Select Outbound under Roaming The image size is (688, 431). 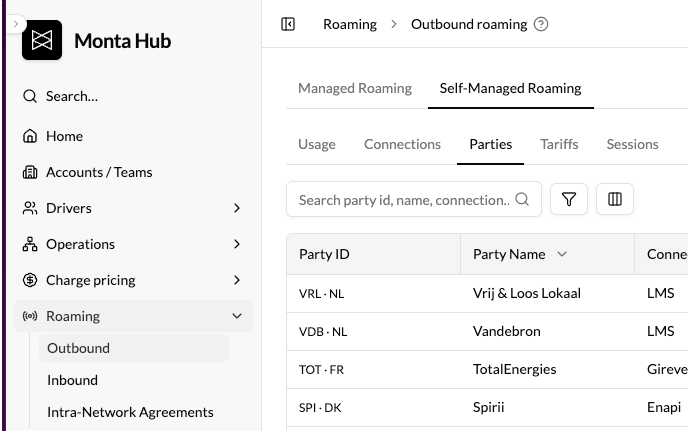[x=134, y=348]
